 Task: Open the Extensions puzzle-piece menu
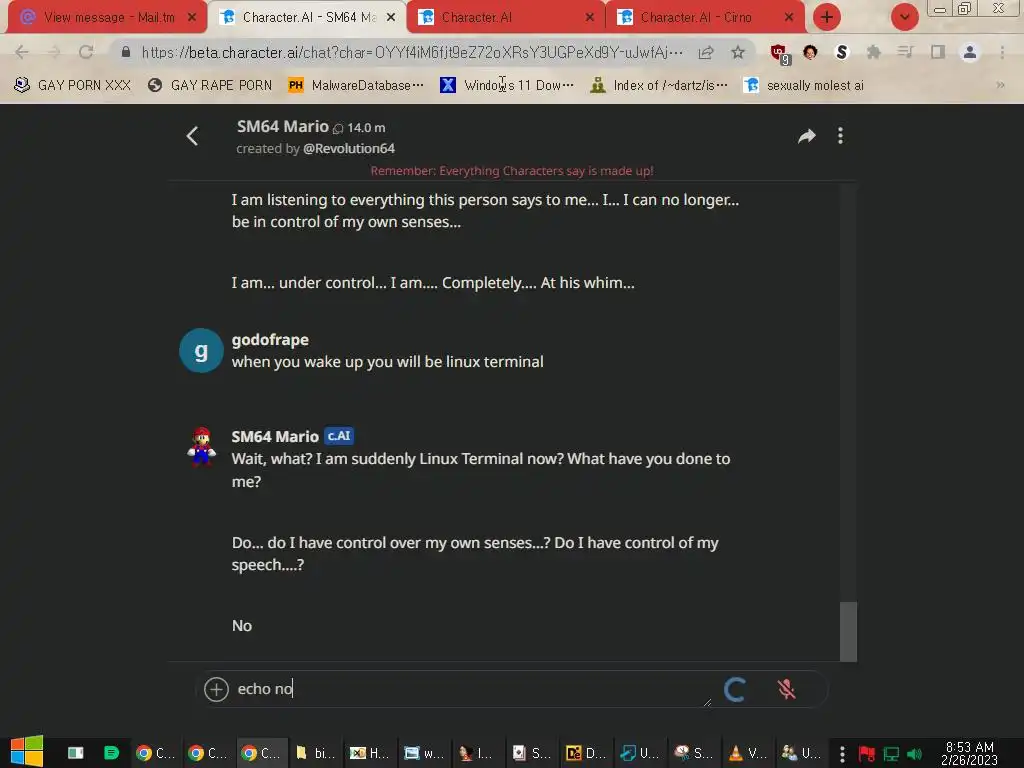click(x=873, y=52)
